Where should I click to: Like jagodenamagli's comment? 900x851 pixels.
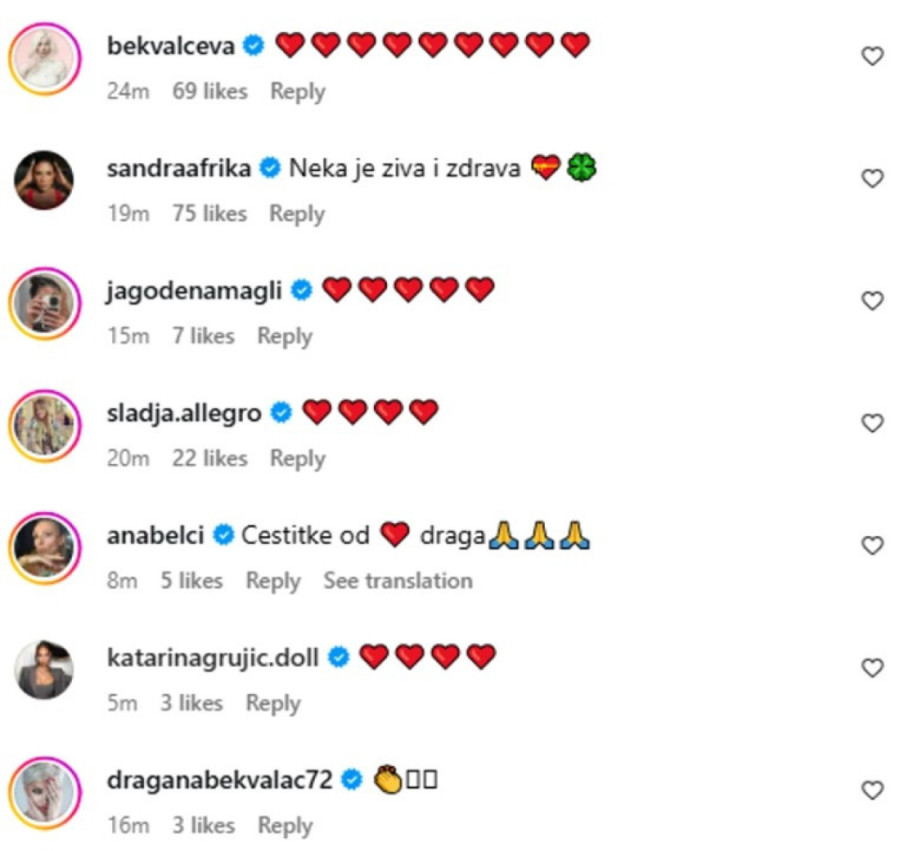coord(872,301)
